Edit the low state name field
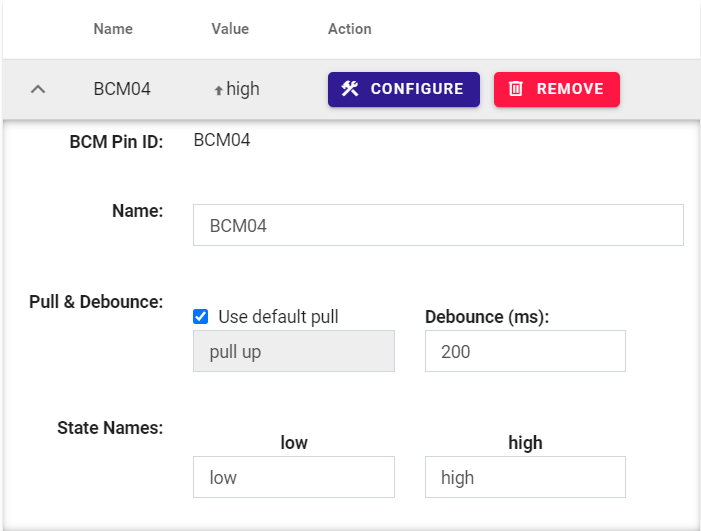Screen dimensions: 701x531 tap(294, 477)
